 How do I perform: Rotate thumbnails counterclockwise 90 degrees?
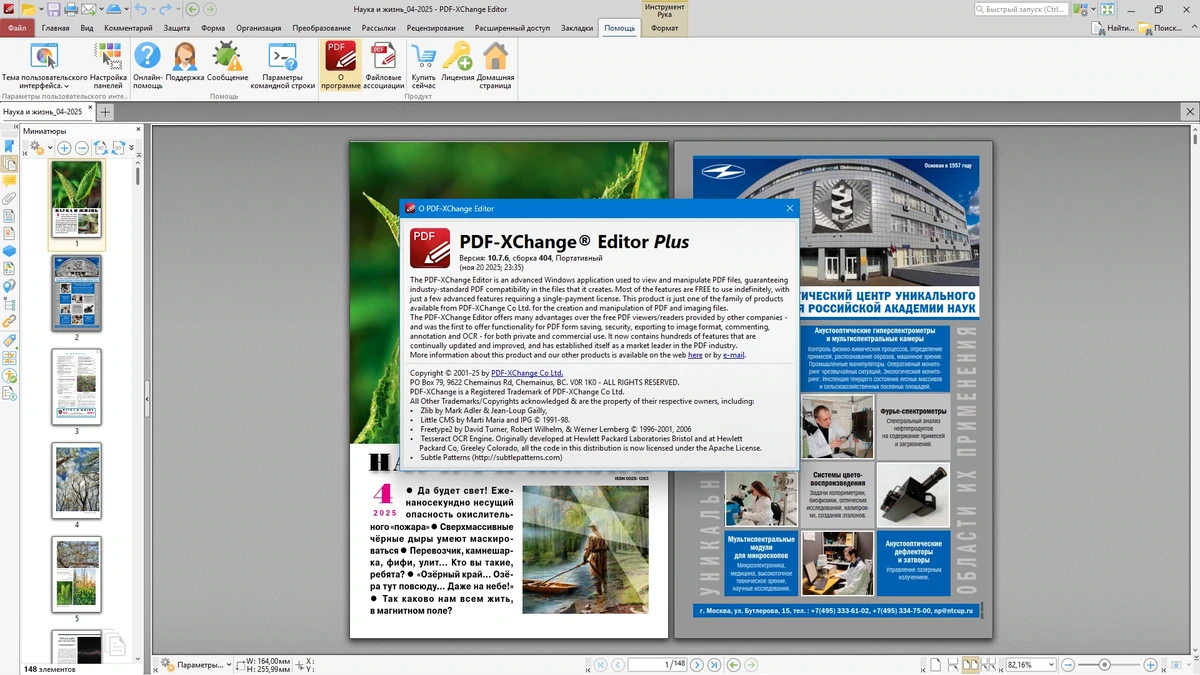coord(101,148)
